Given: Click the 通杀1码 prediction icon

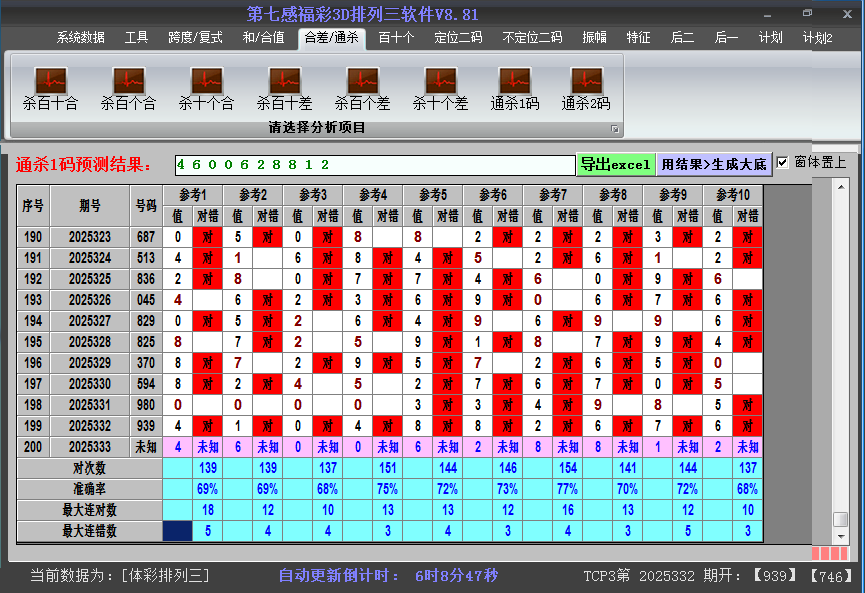Looking at the screenshot, I should [515, 88].
